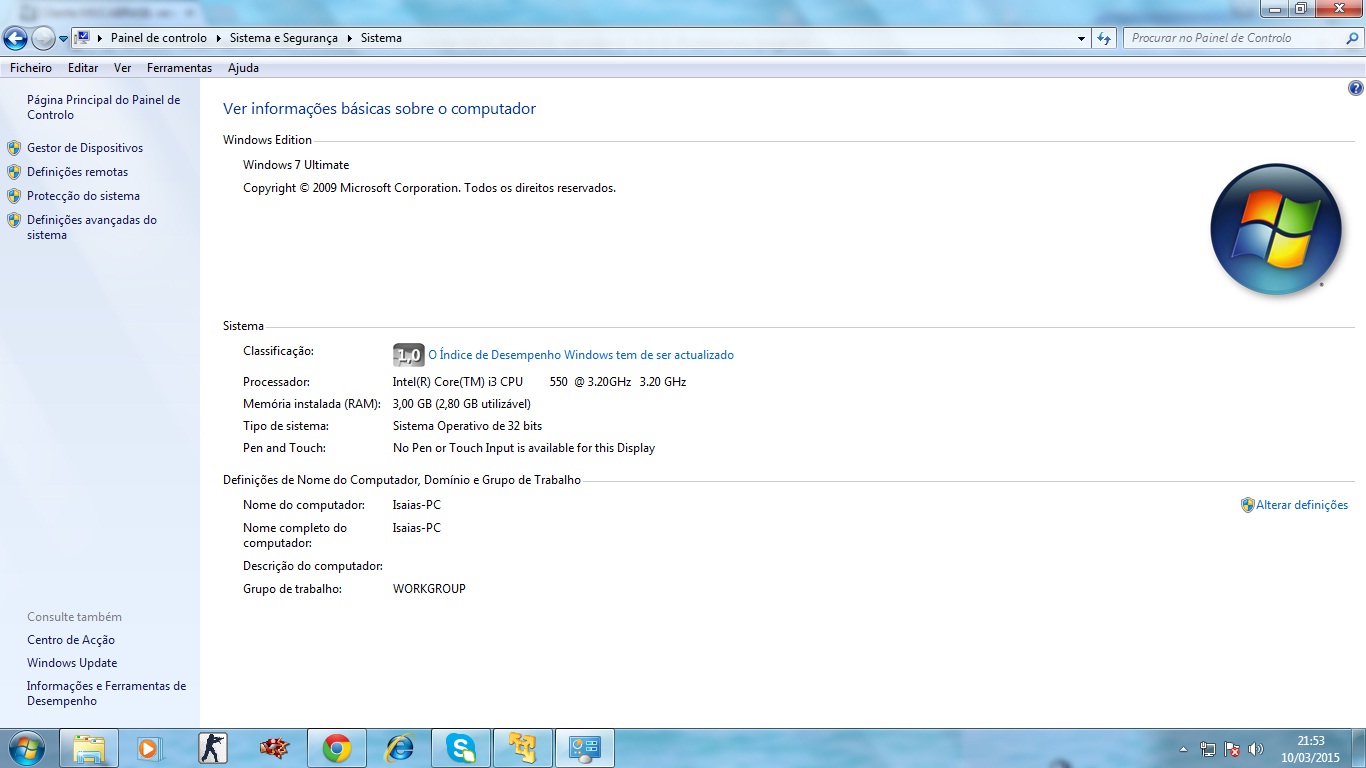1366x768 pixels.
Task: Show hidden system tray icons arrow
Action: point(1184,749)
